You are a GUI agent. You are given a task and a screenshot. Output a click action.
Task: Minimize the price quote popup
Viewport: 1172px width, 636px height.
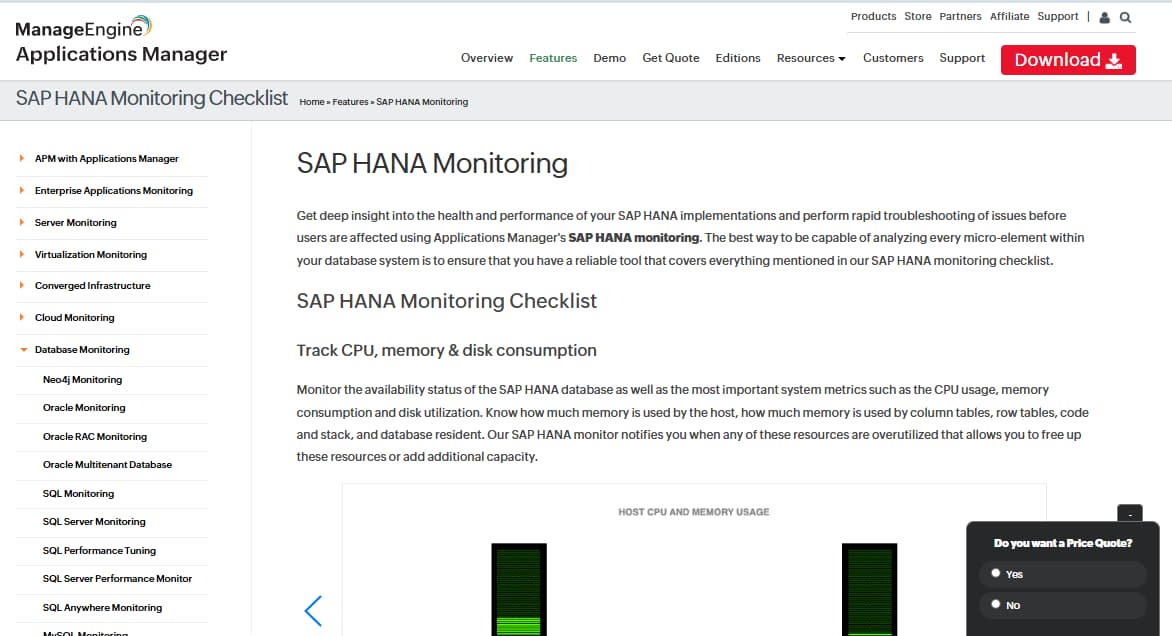[x=1129, y=513]
